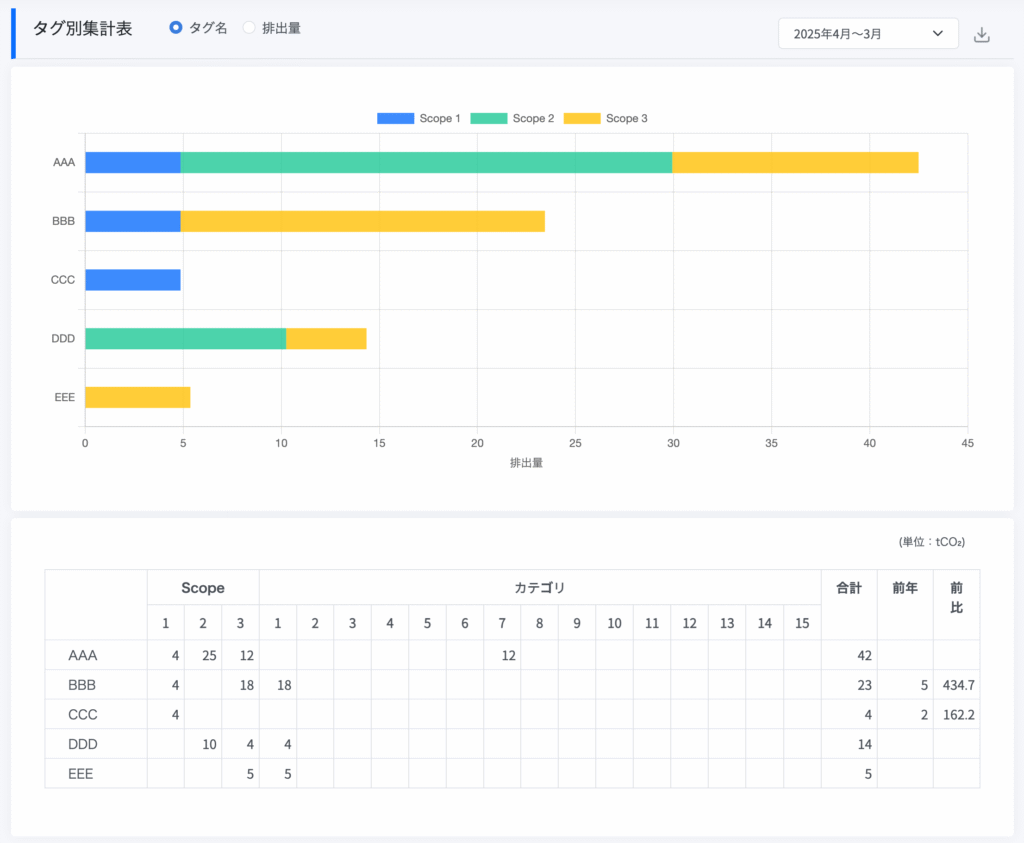1024x843 pixels.
Task: Click the CCC blue bar
Action: 133,280
